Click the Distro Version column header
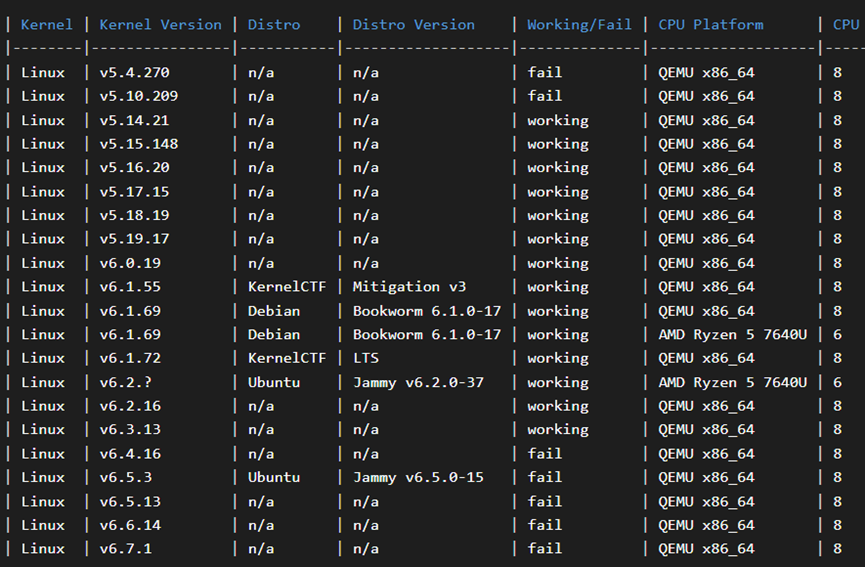The height and width of the screenshot is (567, 865). (414, 24)
